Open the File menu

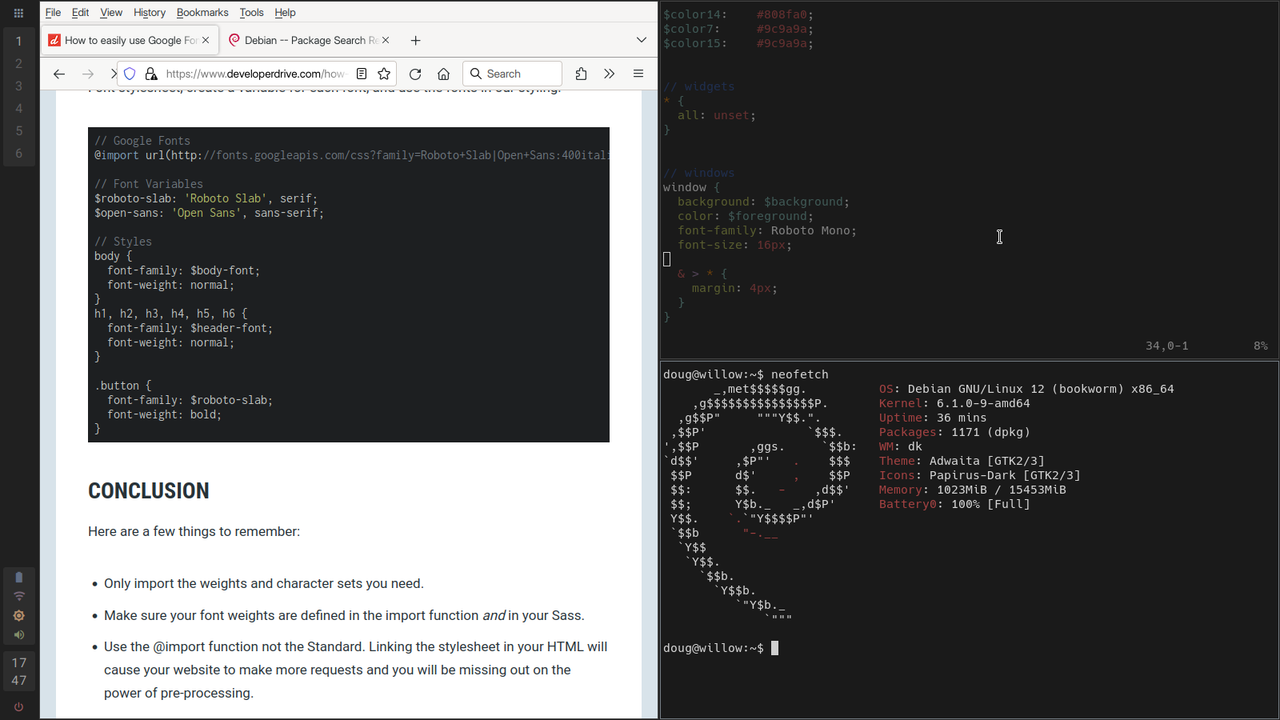(53, 13)
